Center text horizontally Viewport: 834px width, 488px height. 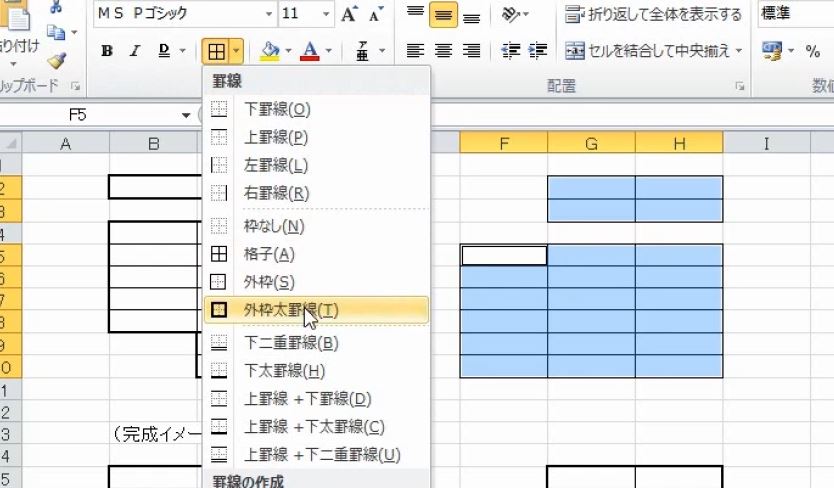pyautogui.click(x=443, y=51)
